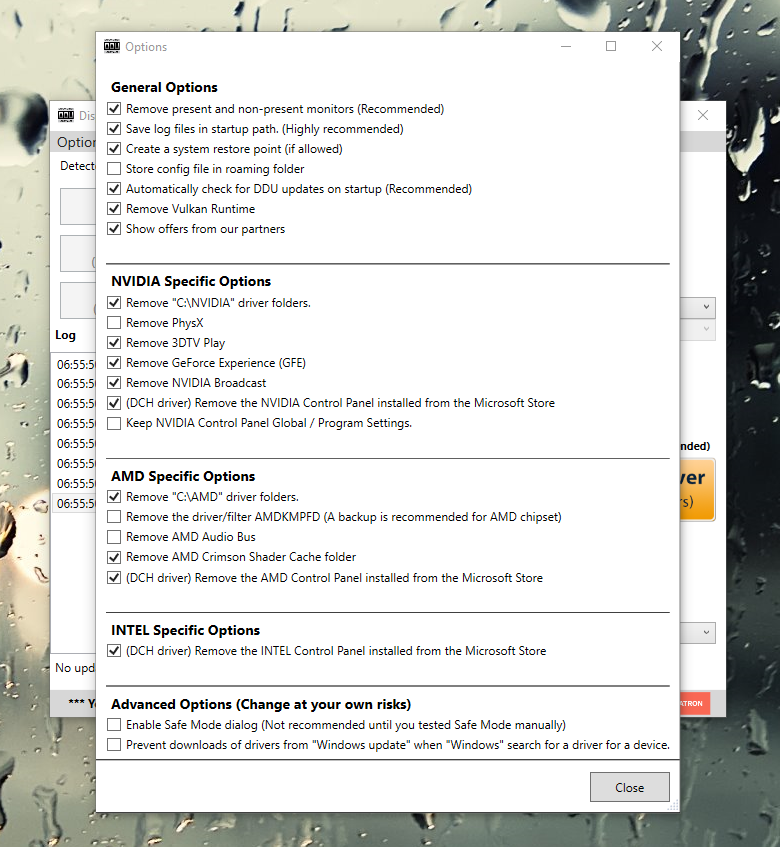This screenshot has width=780, height=847.
Task: Close the background DDU main window
Action: point(703,115)
